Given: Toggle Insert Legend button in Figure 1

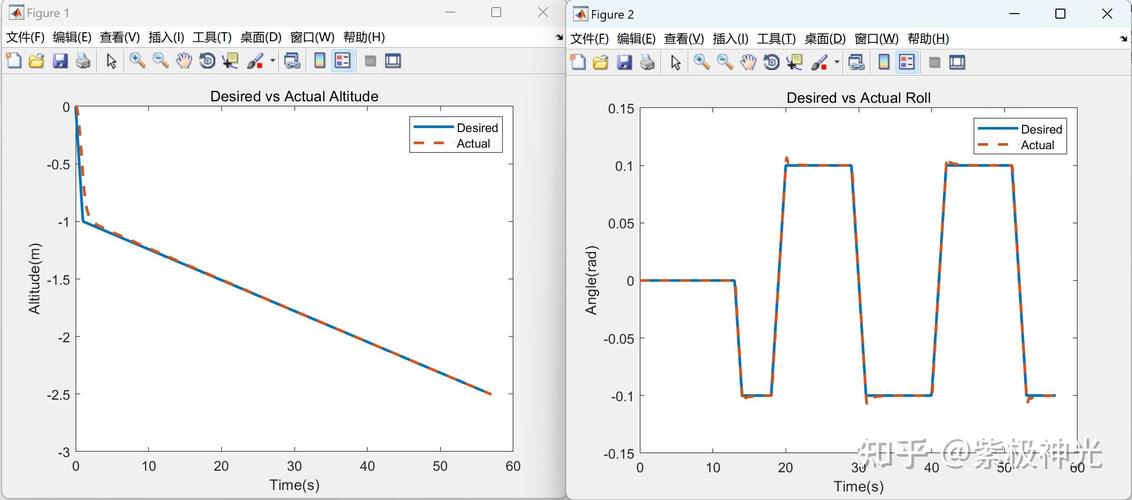Looking at the screenshot, I should coord(343,61).
